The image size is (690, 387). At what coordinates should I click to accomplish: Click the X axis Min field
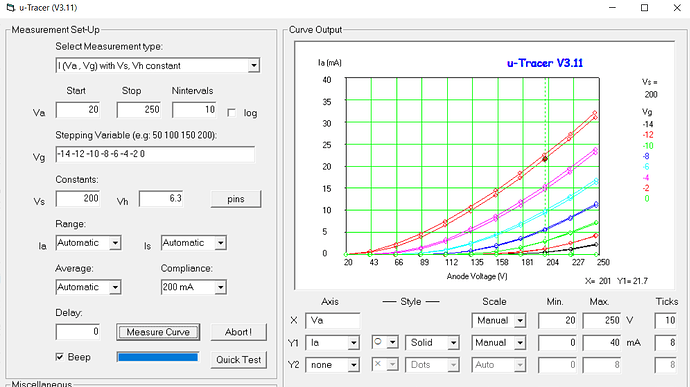(558, 321)
